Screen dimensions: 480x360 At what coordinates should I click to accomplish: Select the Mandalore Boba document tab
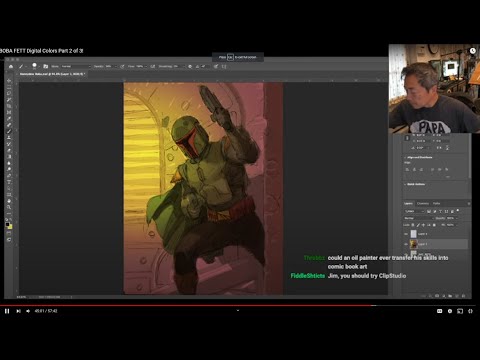pos(52,74)
